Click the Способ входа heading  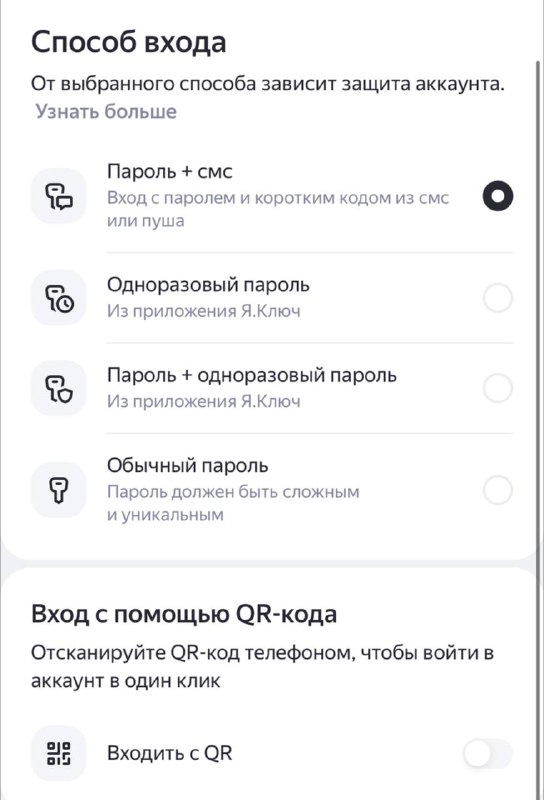click(x=129, y=42)
